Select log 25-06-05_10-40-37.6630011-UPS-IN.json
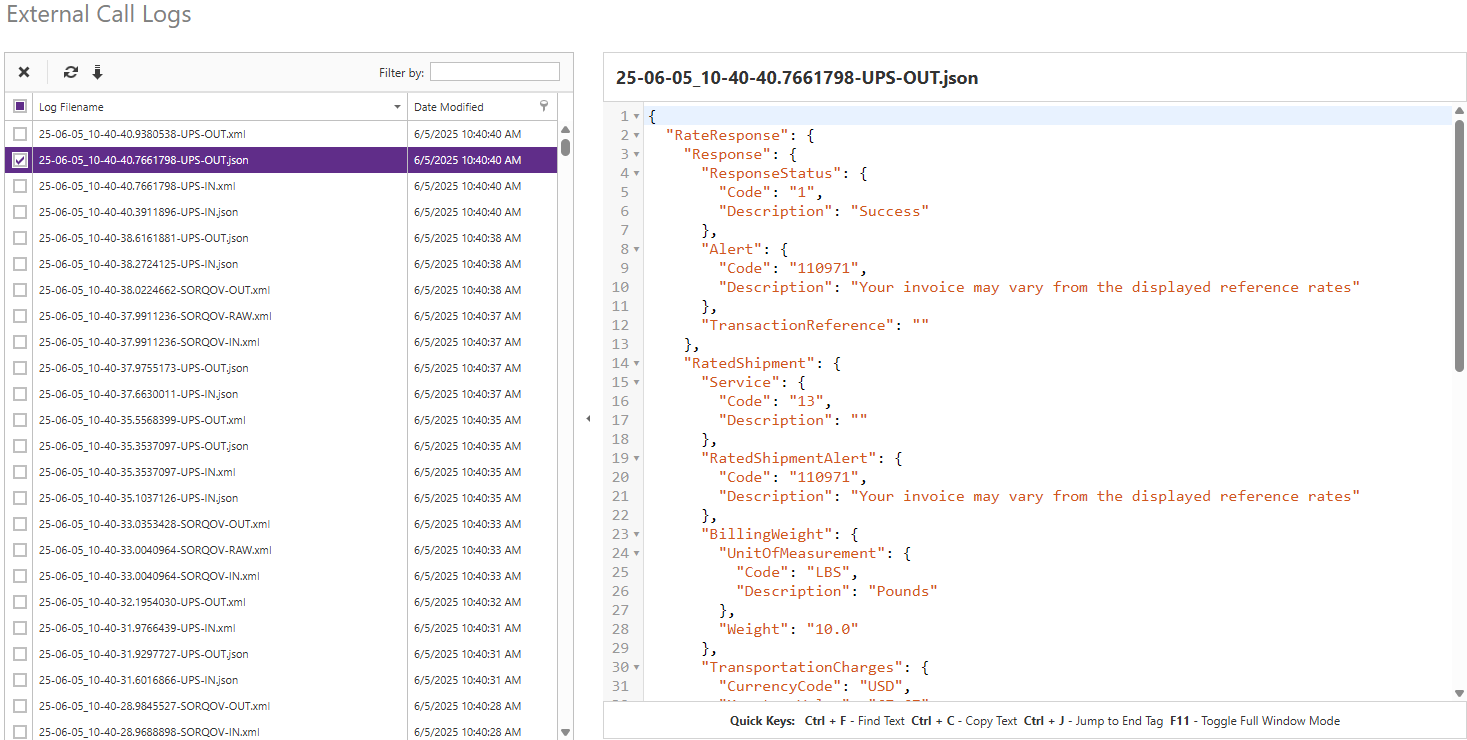The width and height of the screenshot is (1467, 740). point(138,394)
